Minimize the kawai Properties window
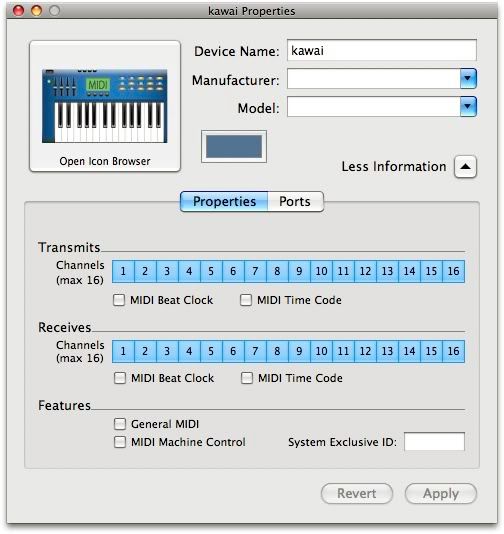This screenshot has width=504, height=534. 36,11
